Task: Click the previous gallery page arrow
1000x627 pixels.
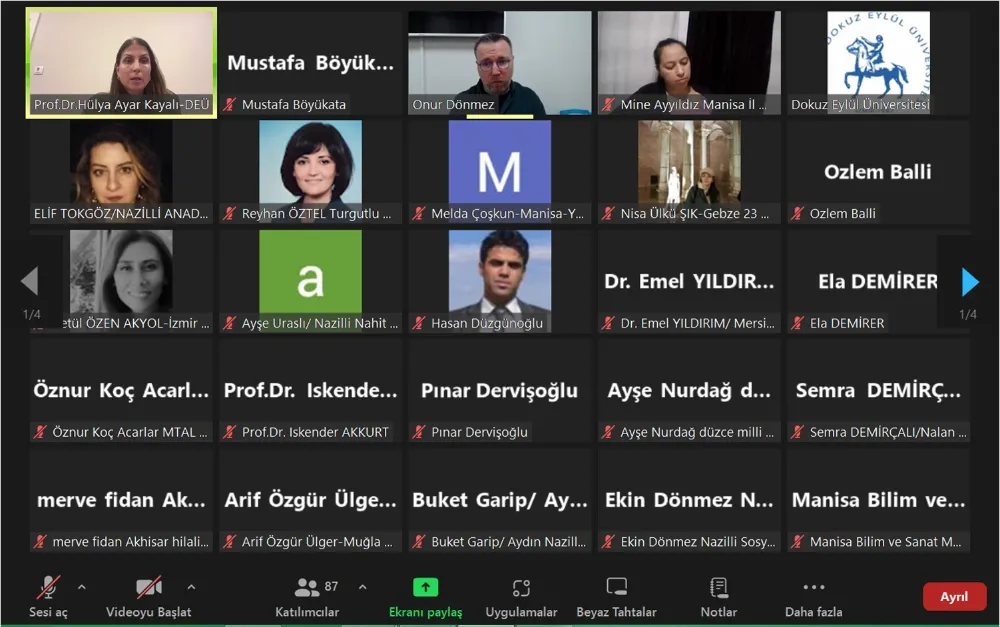Action: coord(32,281)
